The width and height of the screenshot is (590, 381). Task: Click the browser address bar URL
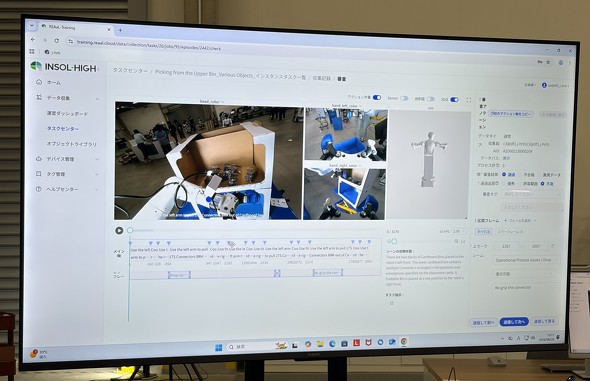tap(149, 45)
